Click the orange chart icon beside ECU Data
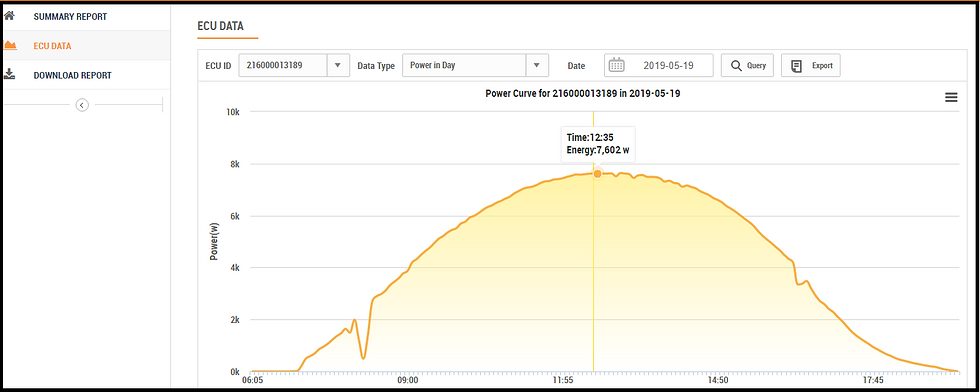Screen dimensions: 980x392 (9, 45)
